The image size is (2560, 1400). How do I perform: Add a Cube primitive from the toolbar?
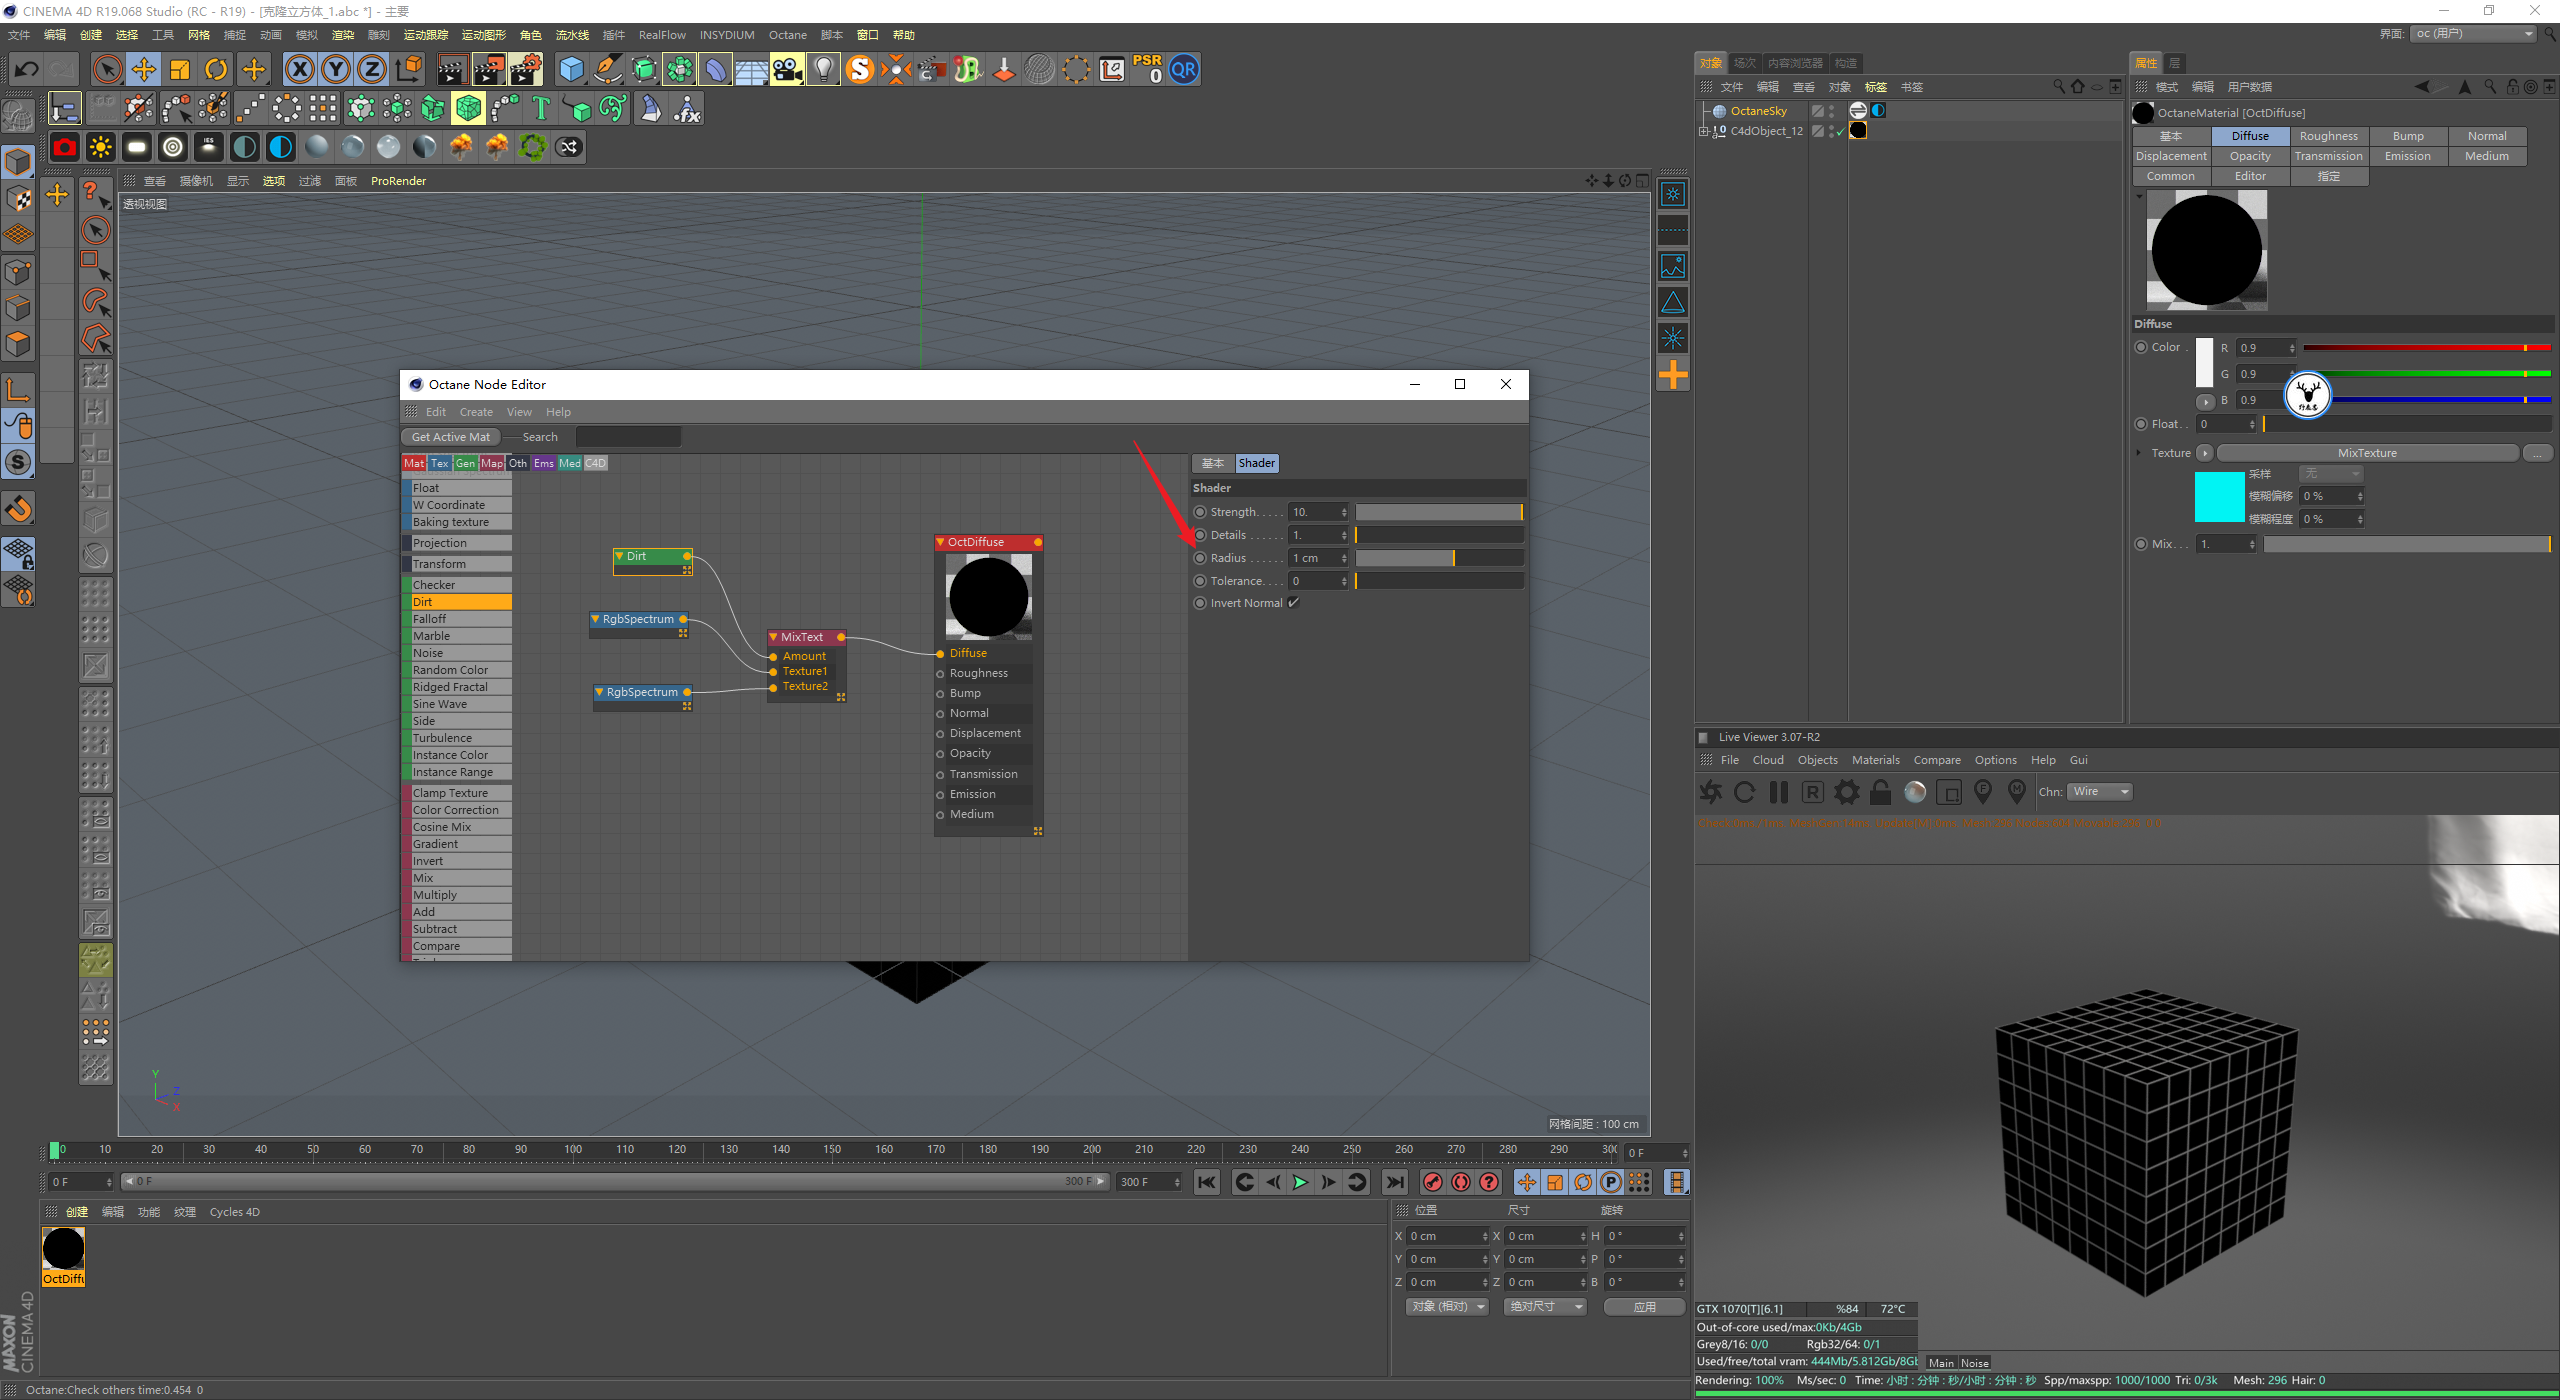coord(571,69)
